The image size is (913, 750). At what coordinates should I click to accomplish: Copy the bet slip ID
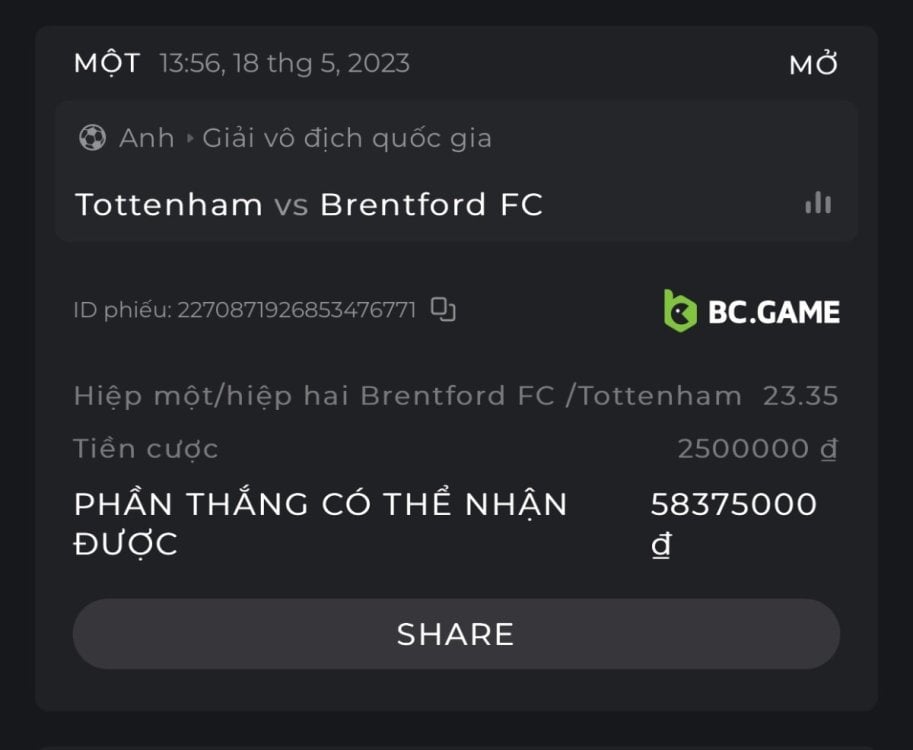(443, 310)
